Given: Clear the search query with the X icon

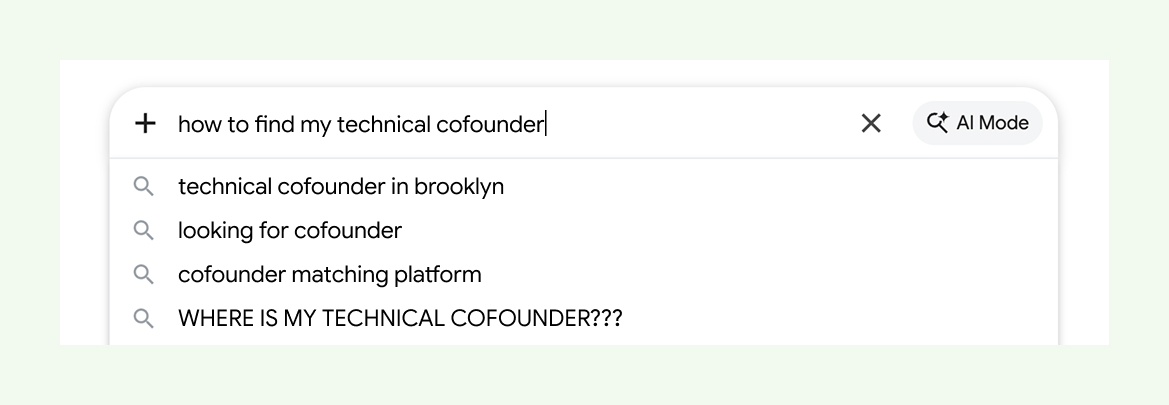Looking at the screenshot, I should coord(871,123).
